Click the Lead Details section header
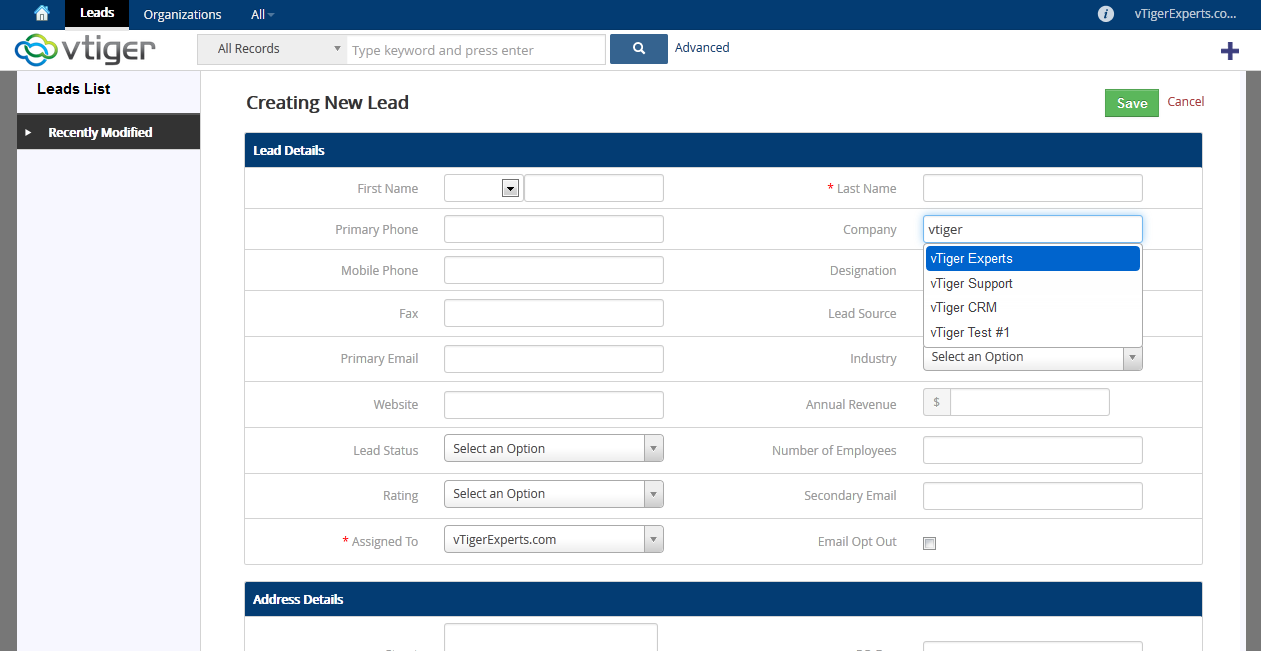 pos(723,150)
